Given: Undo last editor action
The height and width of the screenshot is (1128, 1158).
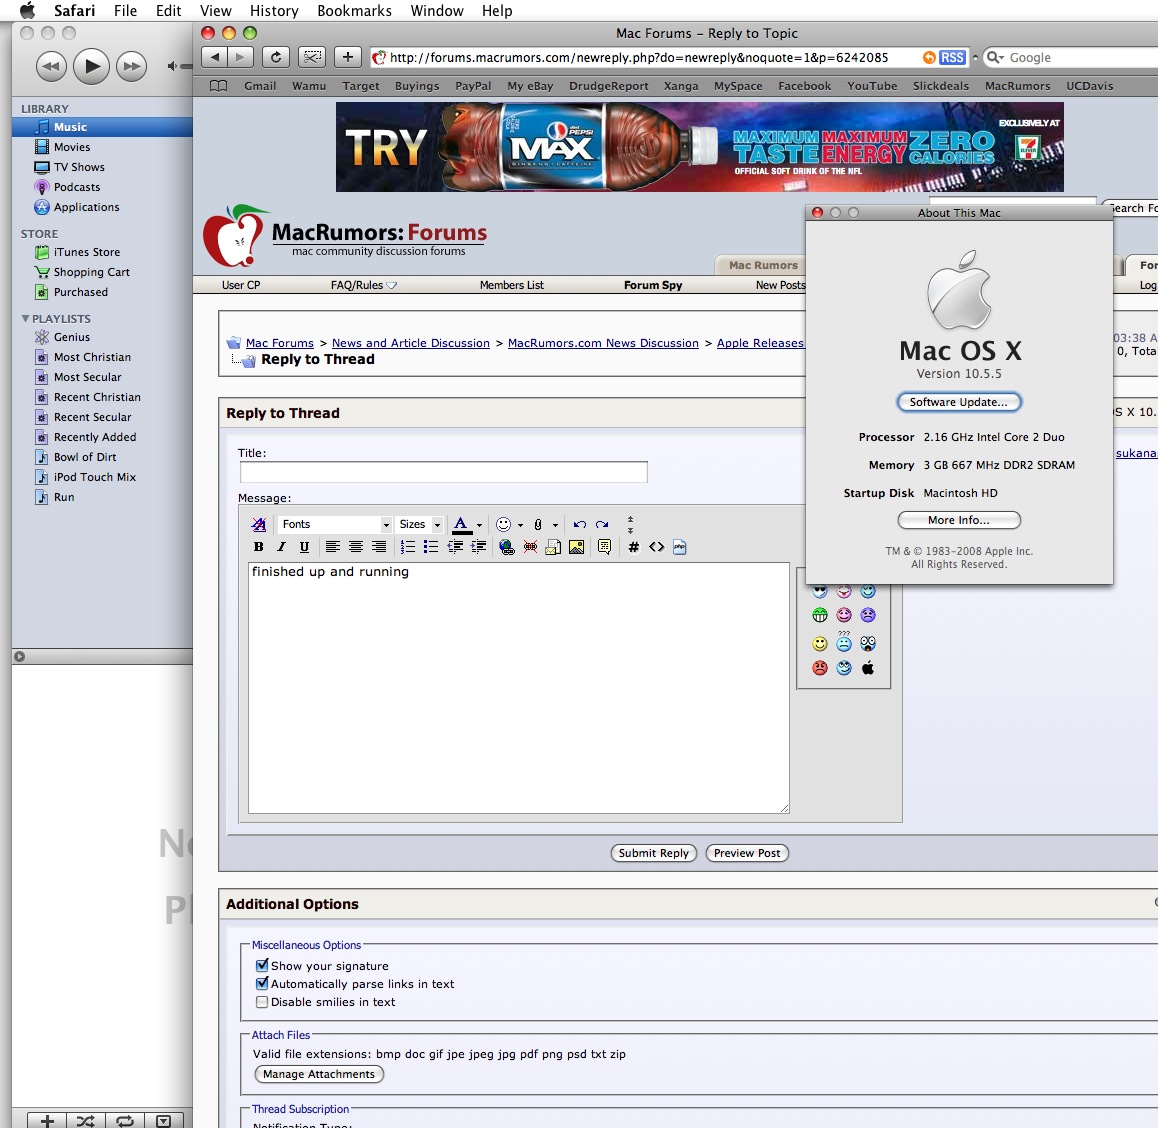Looking at the screenshot, I should coord(580,524).
